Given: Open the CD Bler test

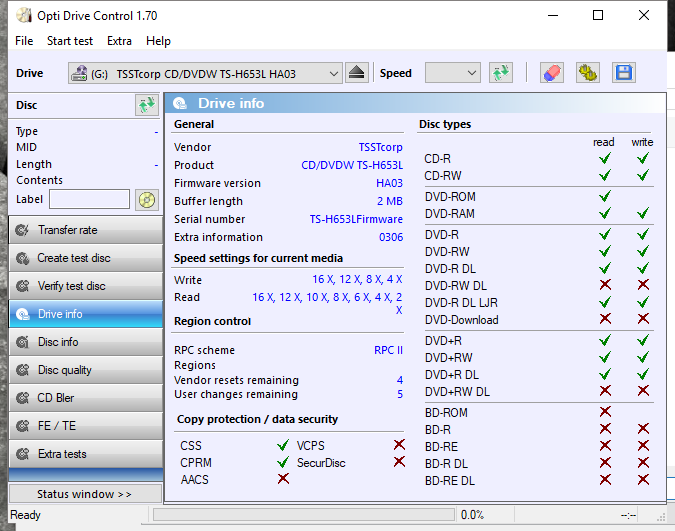Looking at the screenshot, I should pos(86,398).
